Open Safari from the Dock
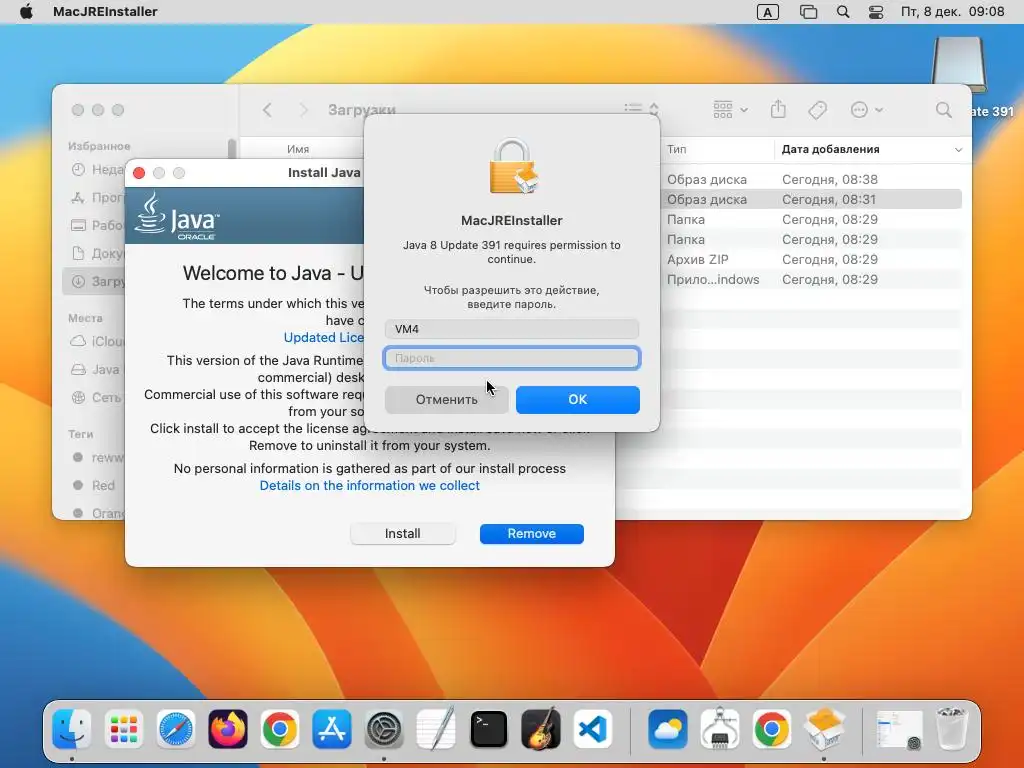The width and height of the screenshot is (1024, 768). (176, 729)
